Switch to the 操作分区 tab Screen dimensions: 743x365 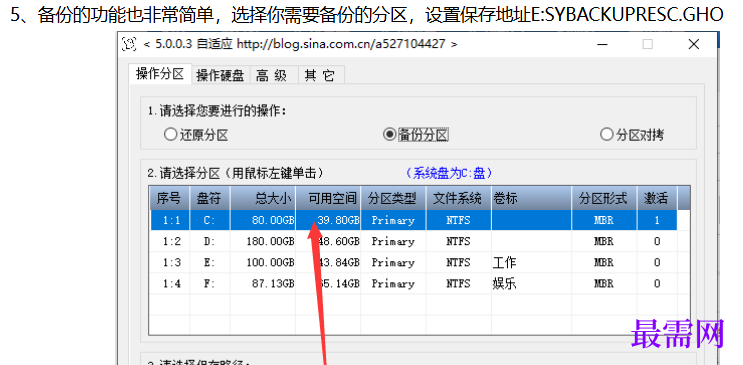point(160,73)
